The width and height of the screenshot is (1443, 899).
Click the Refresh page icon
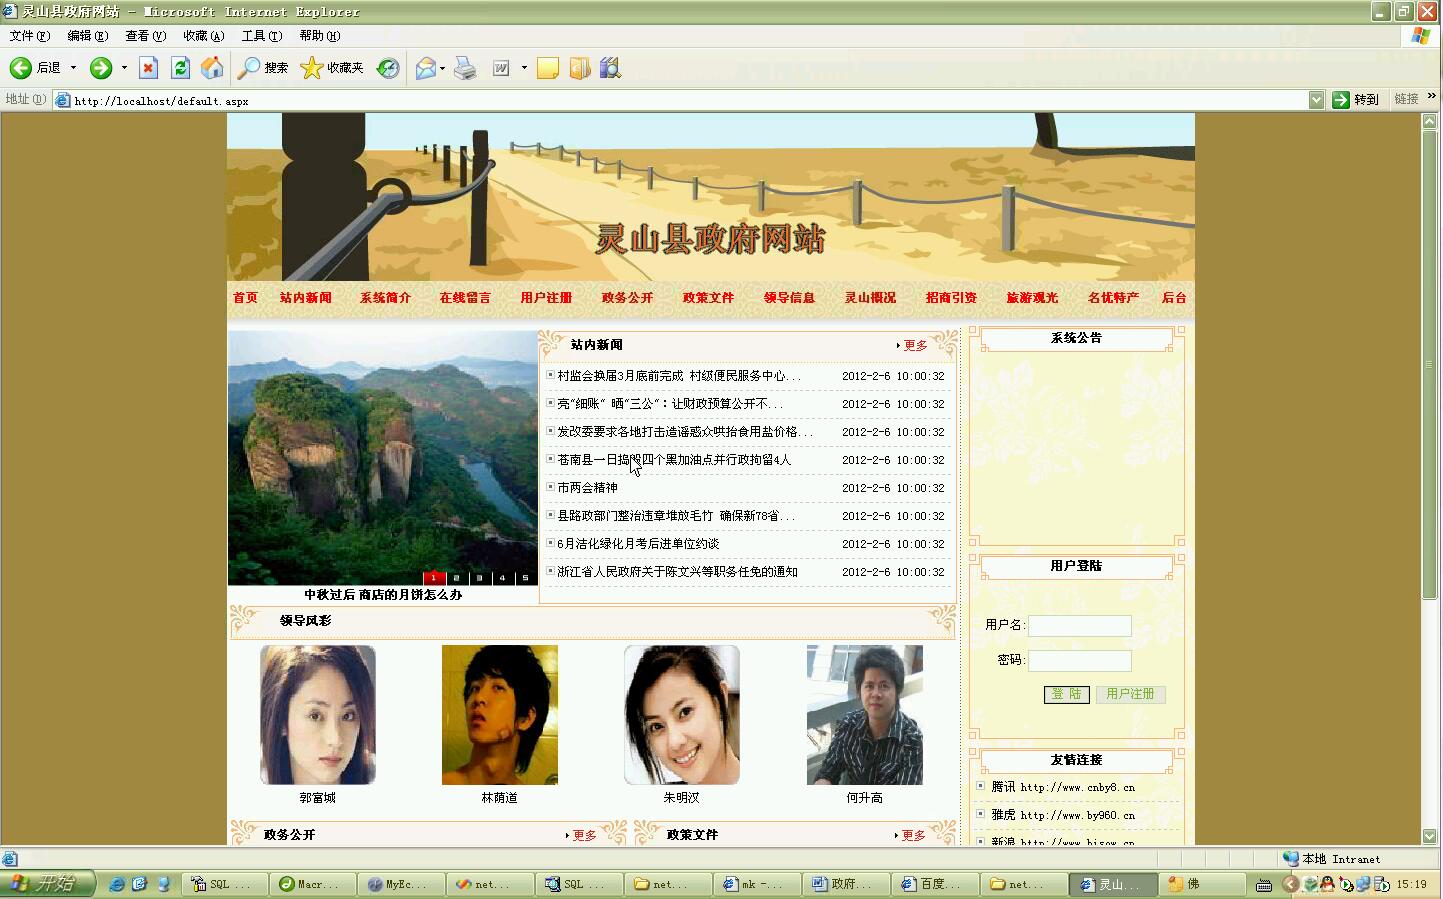coord(180,68)
